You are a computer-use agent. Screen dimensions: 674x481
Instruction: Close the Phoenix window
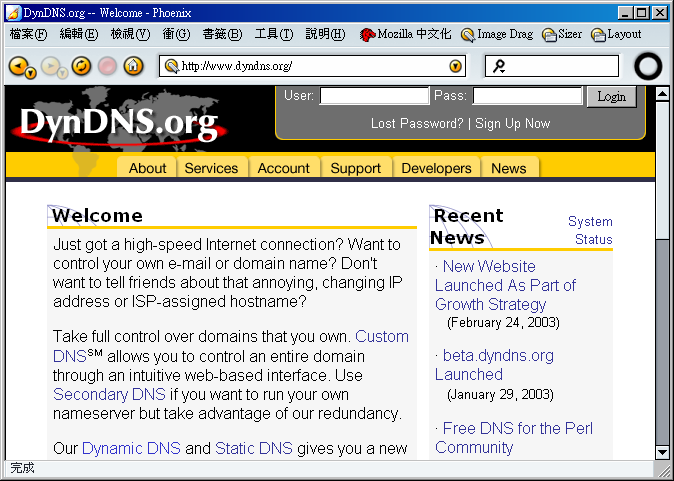(x=659, y=13)
